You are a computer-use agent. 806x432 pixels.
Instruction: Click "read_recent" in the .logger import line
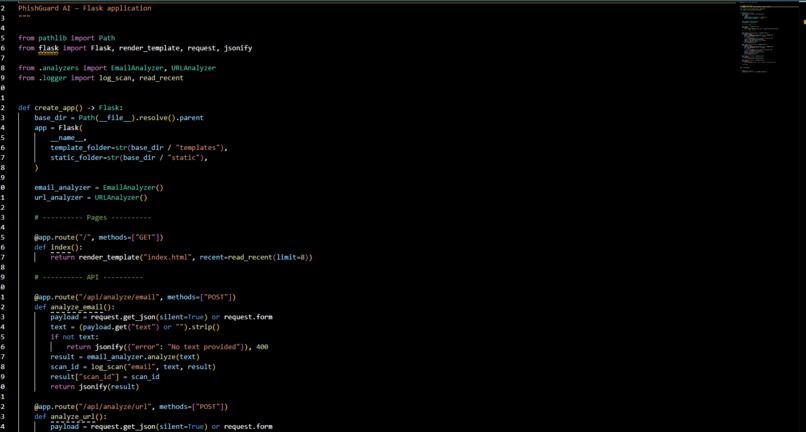pos(161,78)
